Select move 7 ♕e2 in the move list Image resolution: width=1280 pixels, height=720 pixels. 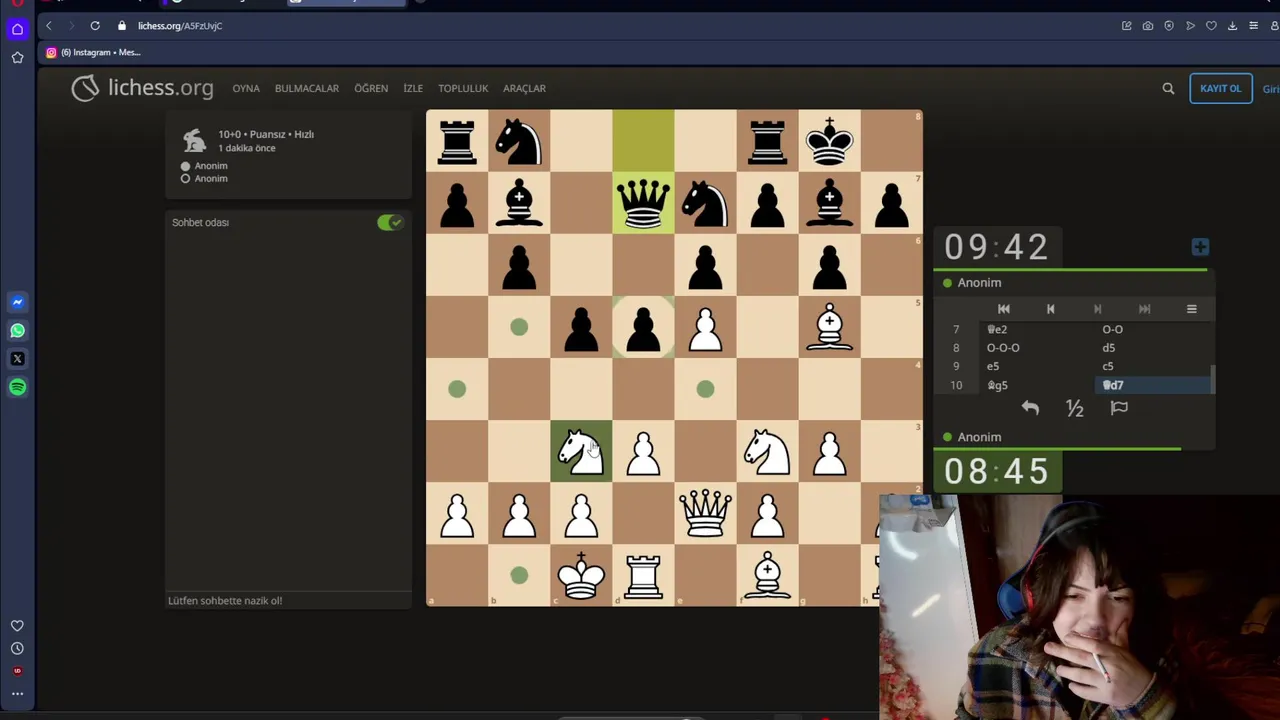(1035, 329)
